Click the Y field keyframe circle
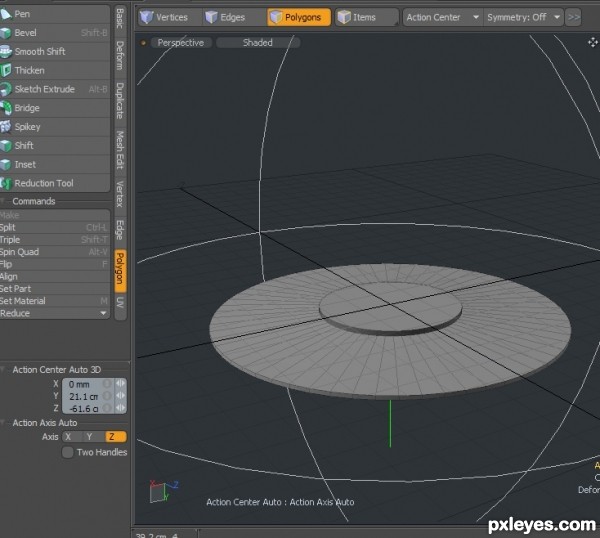Image resolution: width=600 pixels, height=538 pixels. coord(108,396)
